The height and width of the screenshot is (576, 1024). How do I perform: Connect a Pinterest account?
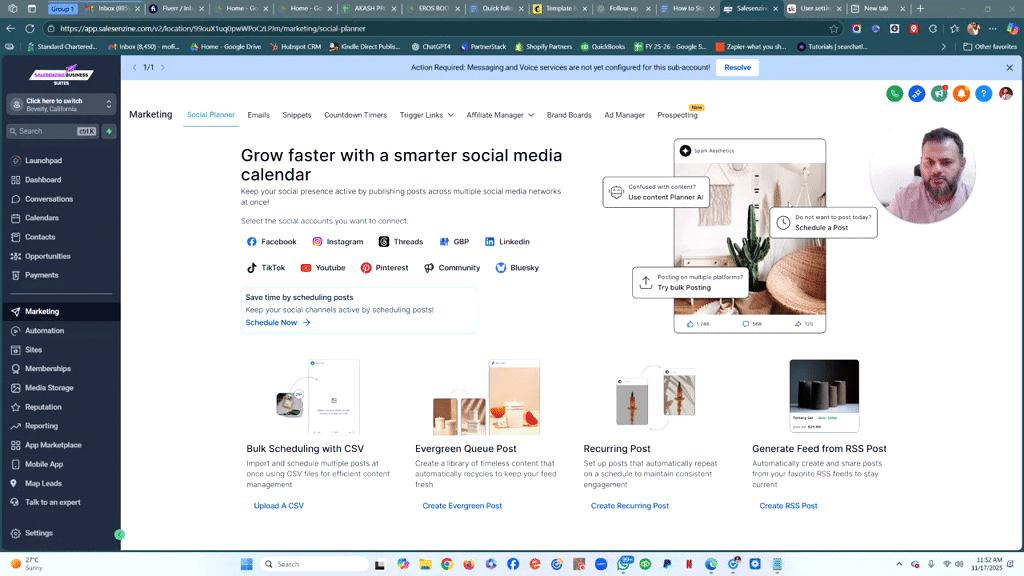pos(384,268)
